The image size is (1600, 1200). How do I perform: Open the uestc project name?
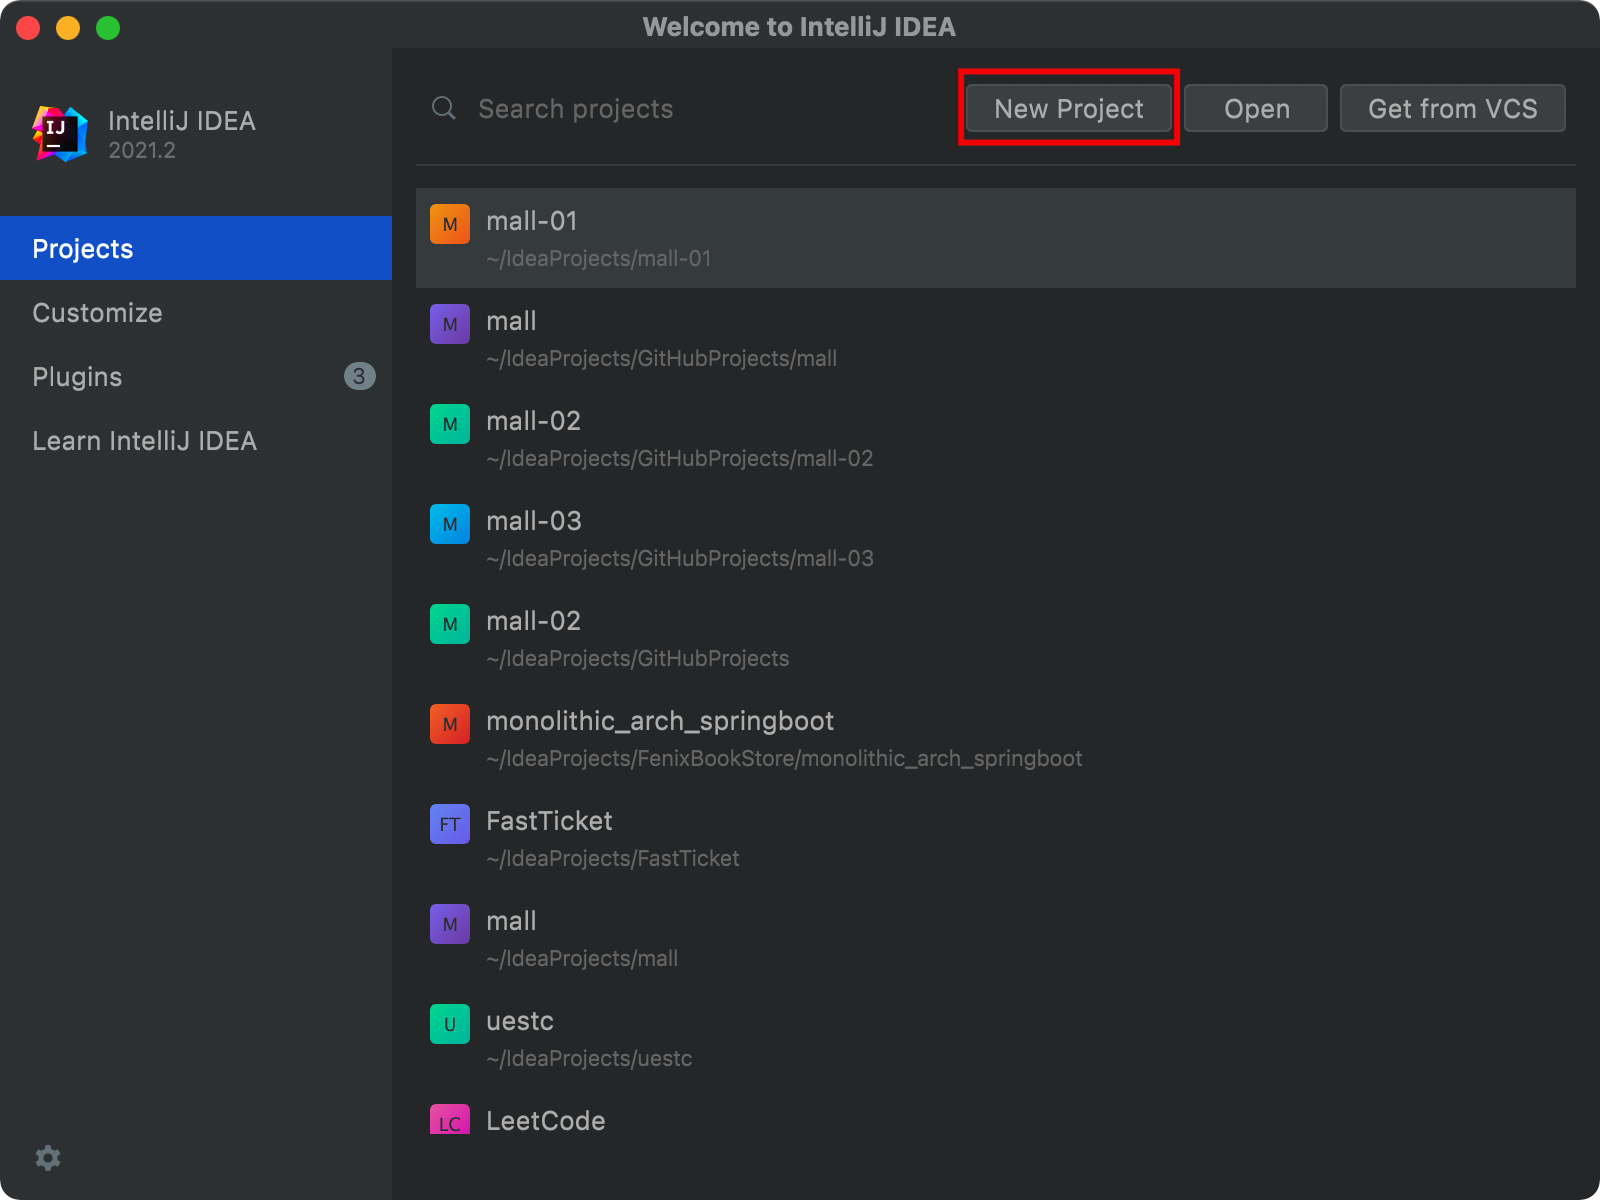(520, 1021)
